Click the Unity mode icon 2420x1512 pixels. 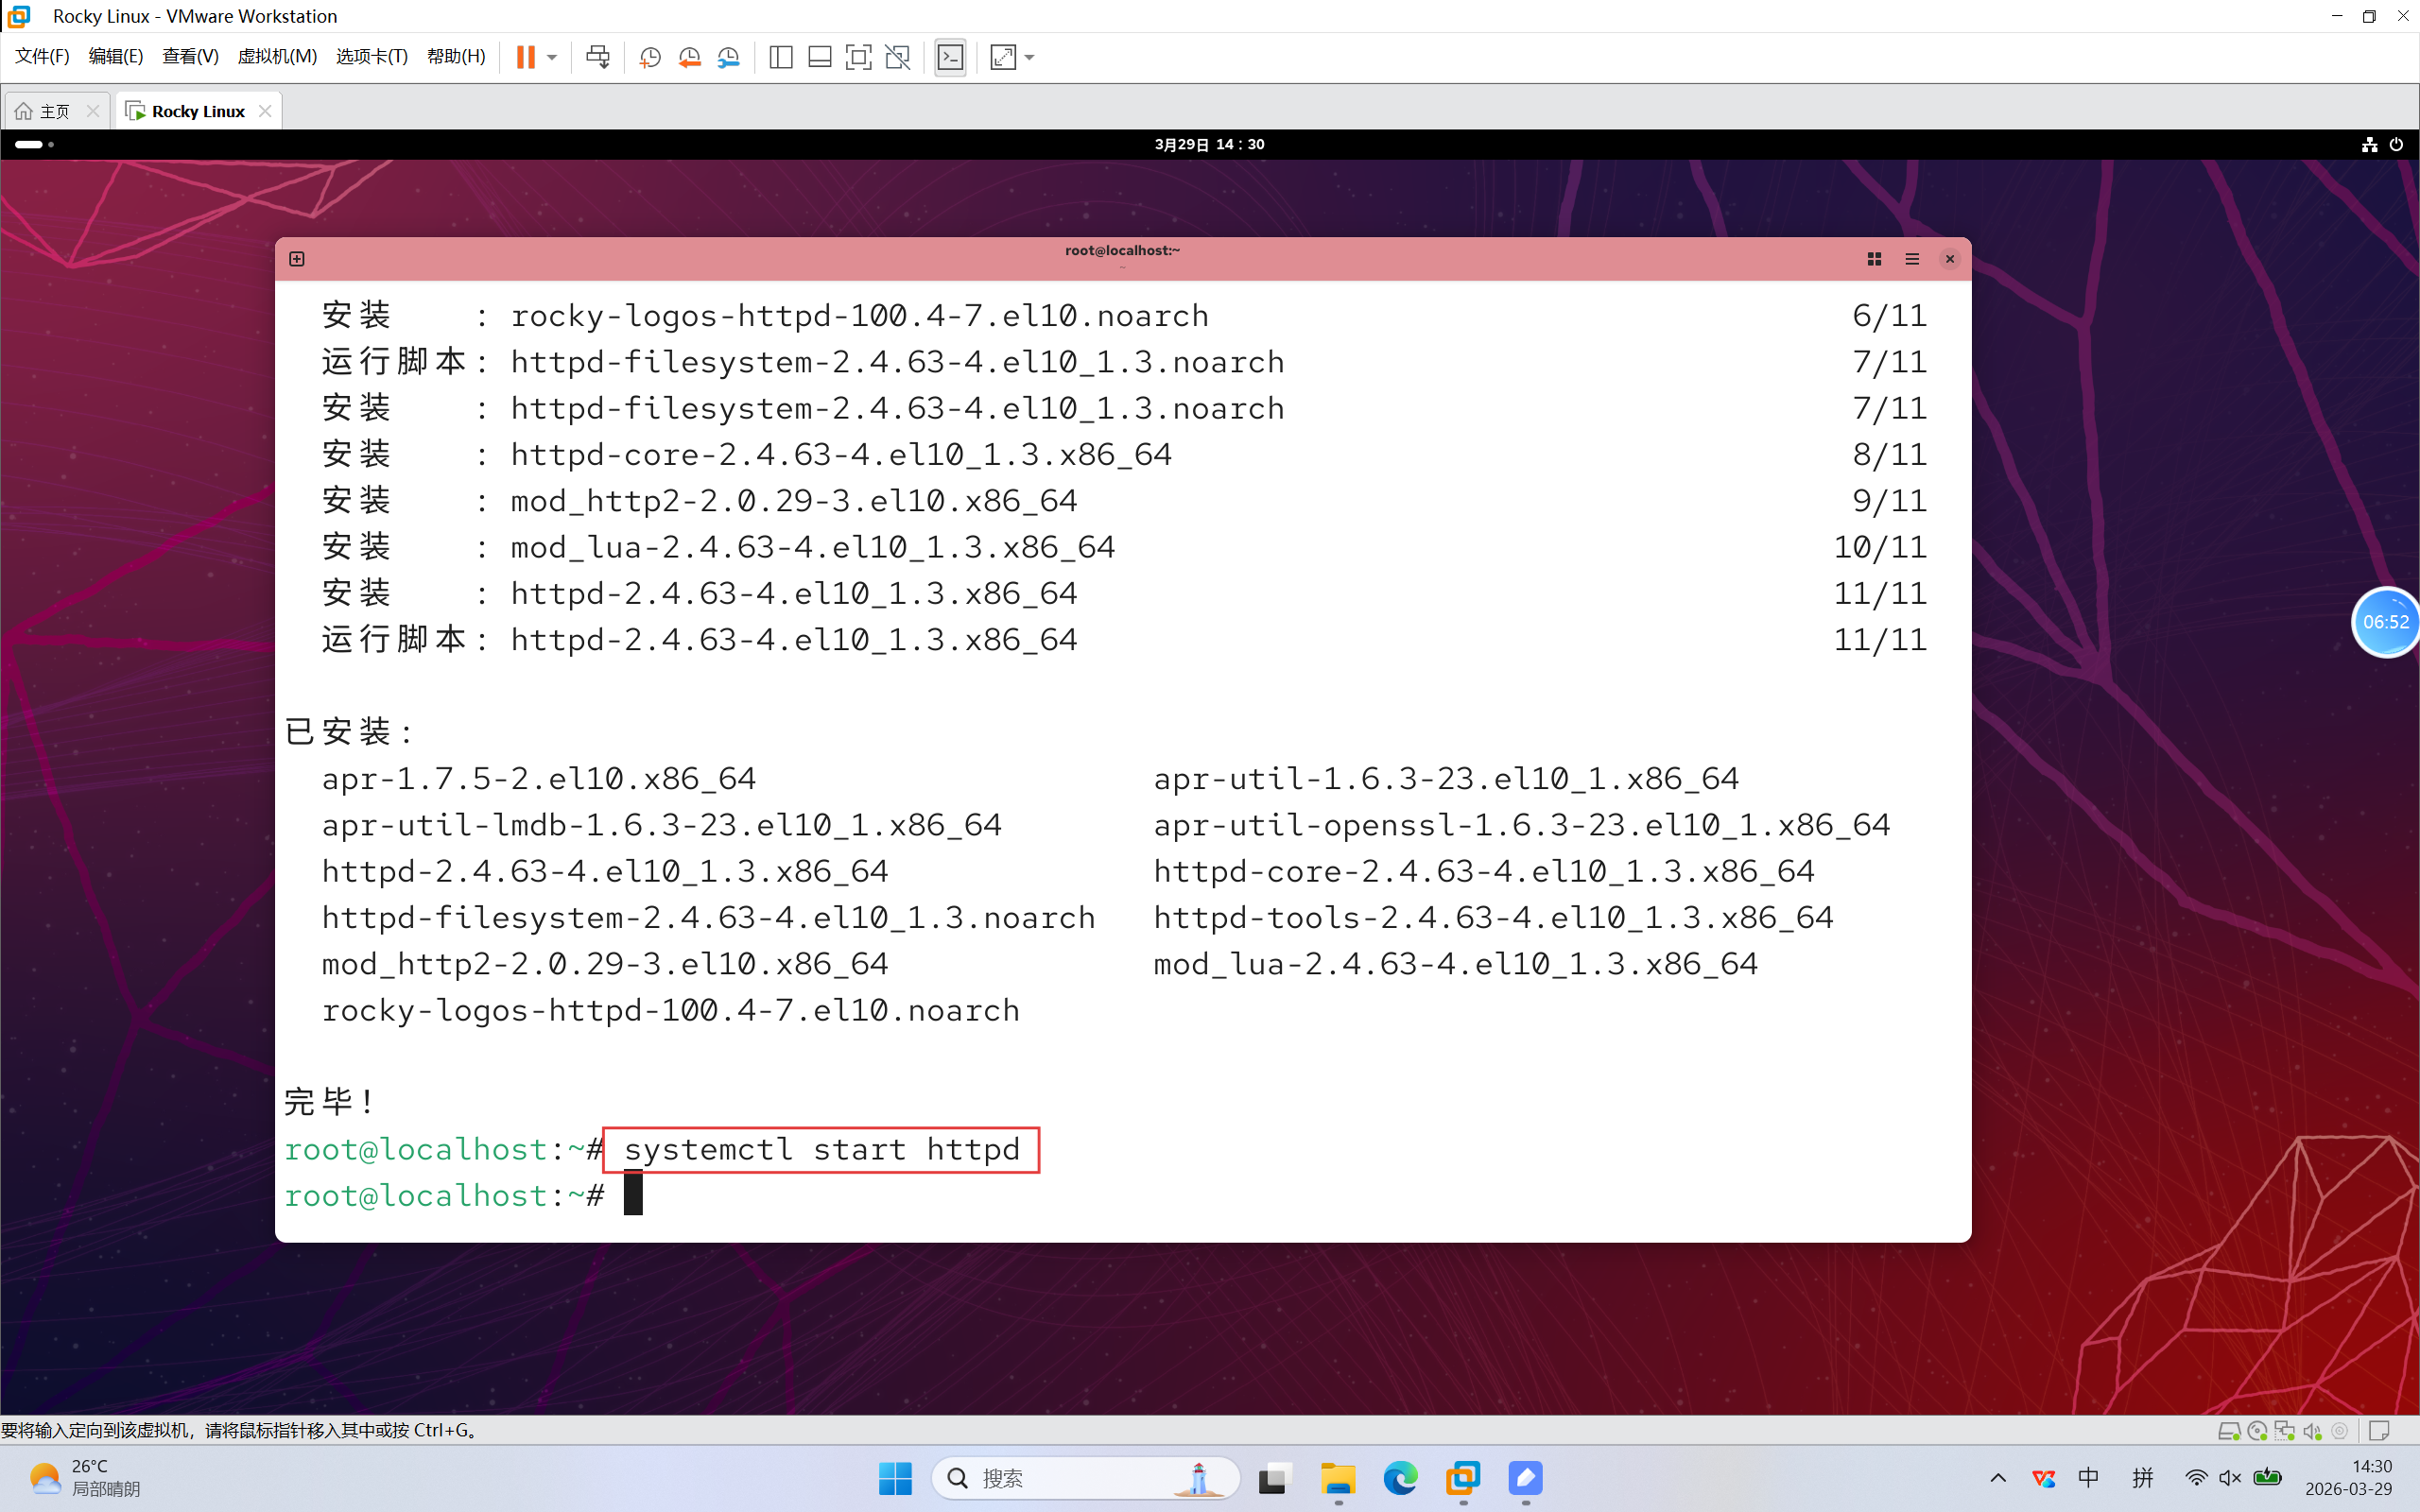pyautogui.click(x=898, y=57)
